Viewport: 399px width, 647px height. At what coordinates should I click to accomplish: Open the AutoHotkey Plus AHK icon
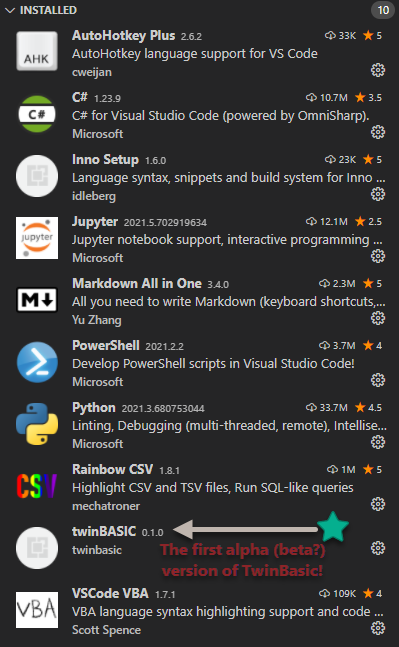(x=37, y=51)
